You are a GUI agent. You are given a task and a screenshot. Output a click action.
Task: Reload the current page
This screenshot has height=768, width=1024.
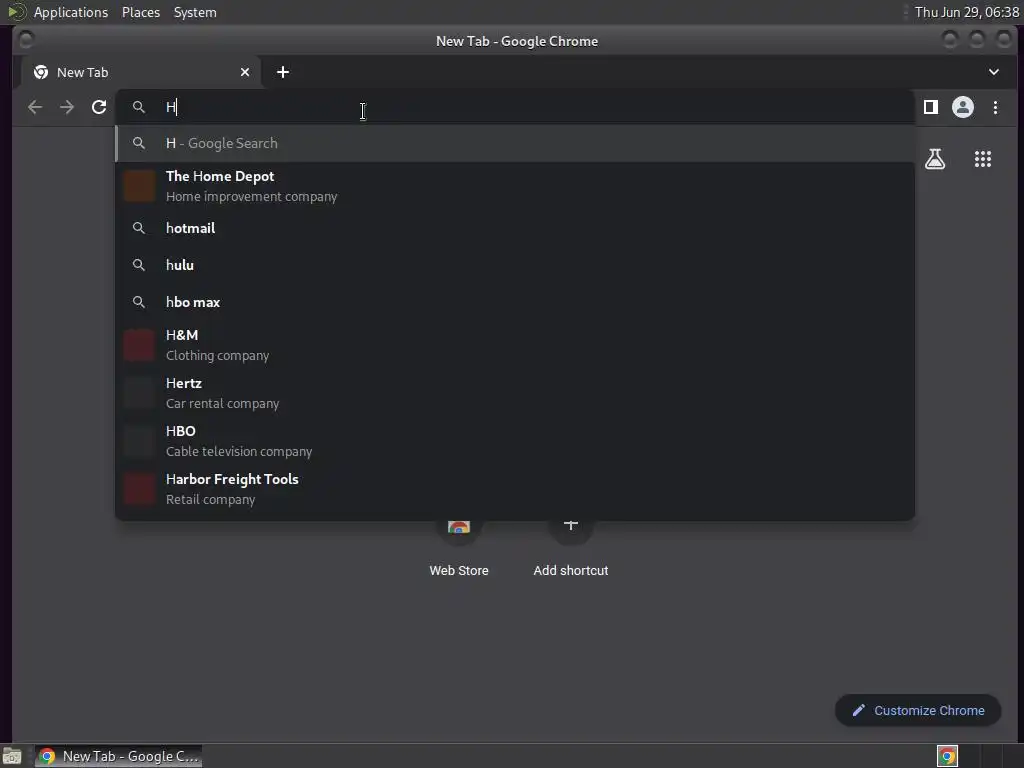[99, 107]
